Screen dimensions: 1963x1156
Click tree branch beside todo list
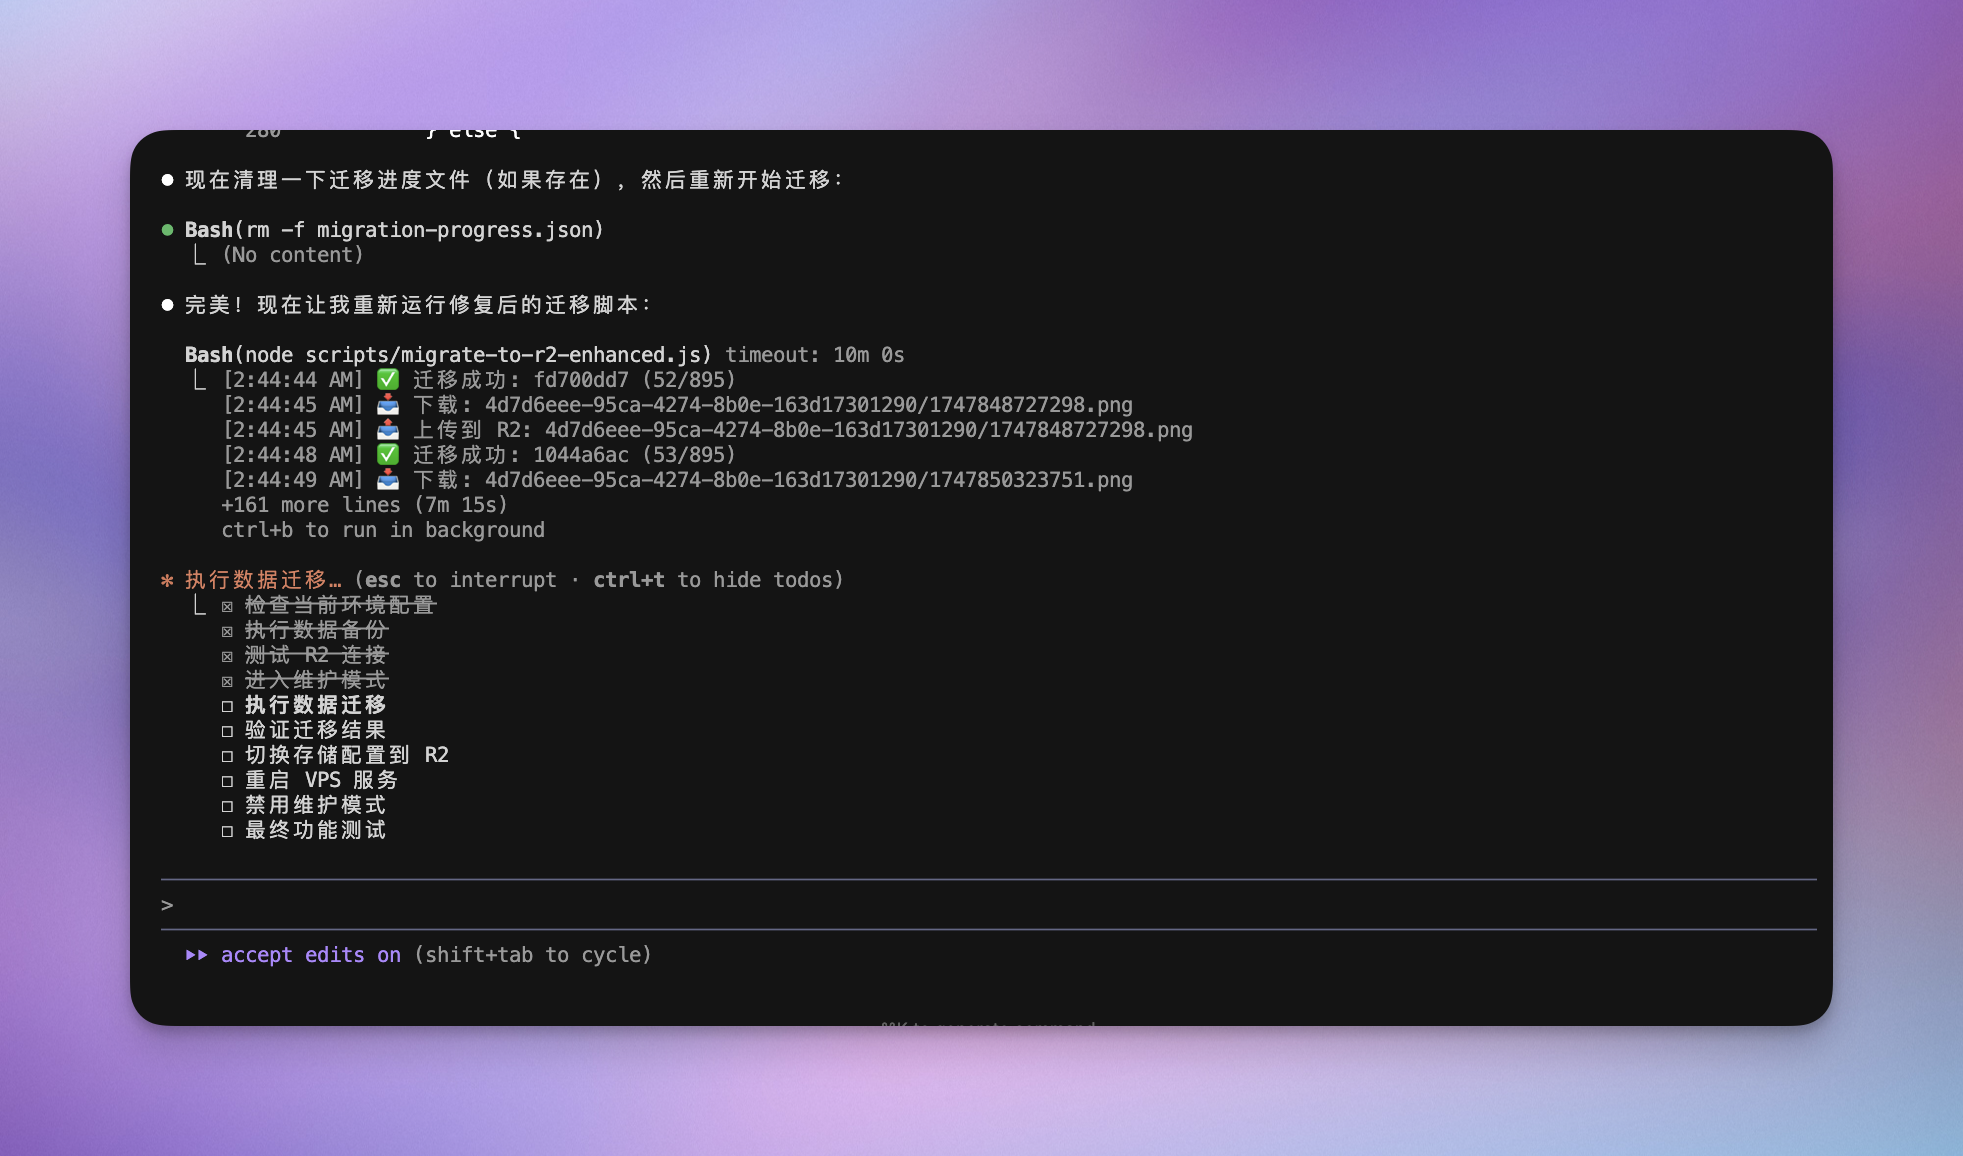tap(200, 606)
